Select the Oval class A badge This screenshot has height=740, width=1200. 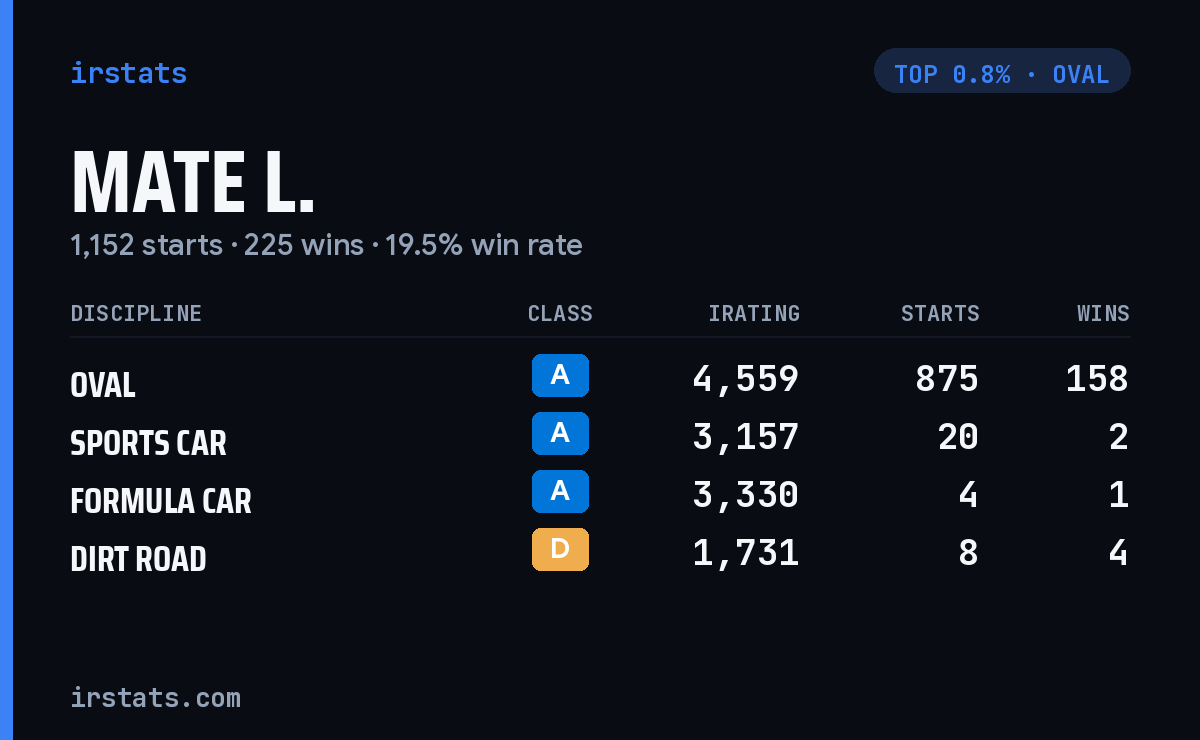pyautogui.click(x=560, y=375)
